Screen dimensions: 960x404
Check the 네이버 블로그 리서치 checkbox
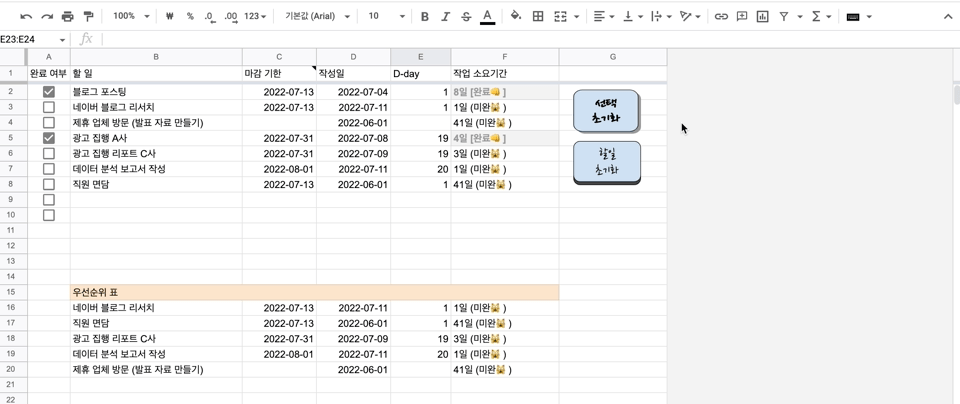[48, 107]
